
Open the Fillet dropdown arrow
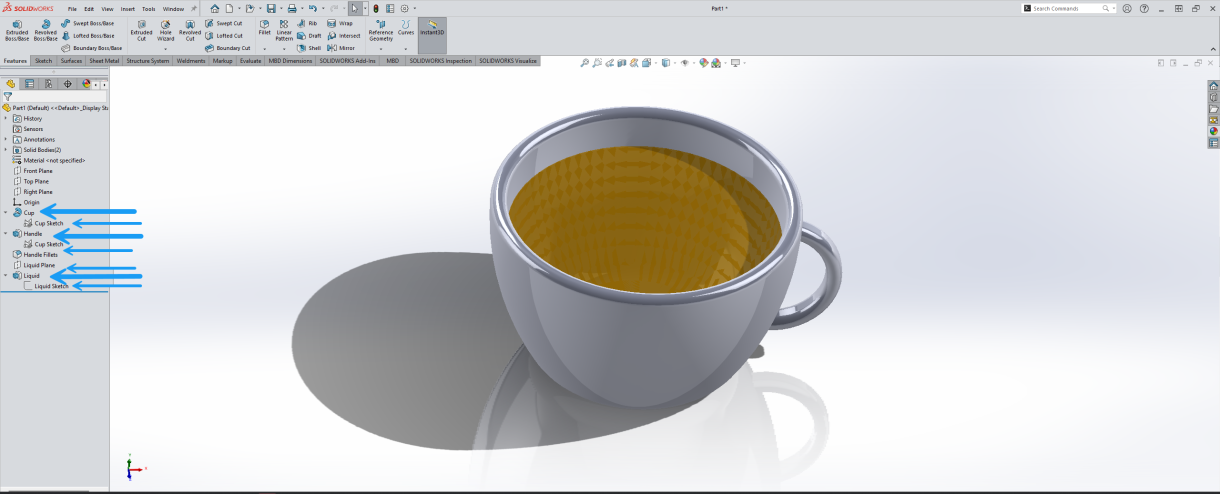(264, 48)
